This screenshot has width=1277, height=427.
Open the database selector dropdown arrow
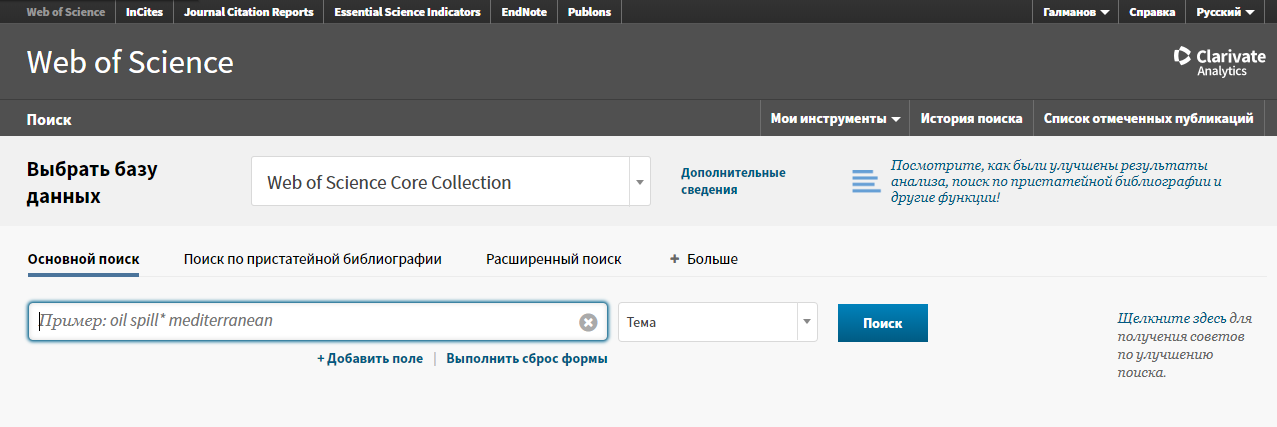click(639, 182)
